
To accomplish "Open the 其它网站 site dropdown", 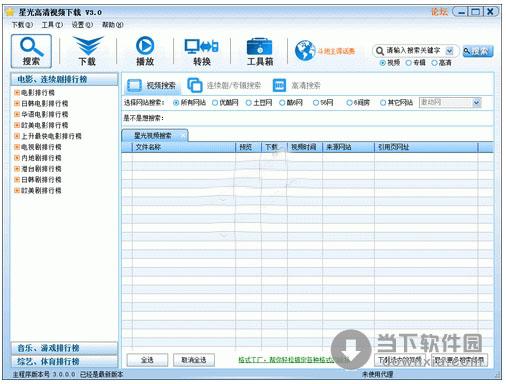I will (476, 103).
